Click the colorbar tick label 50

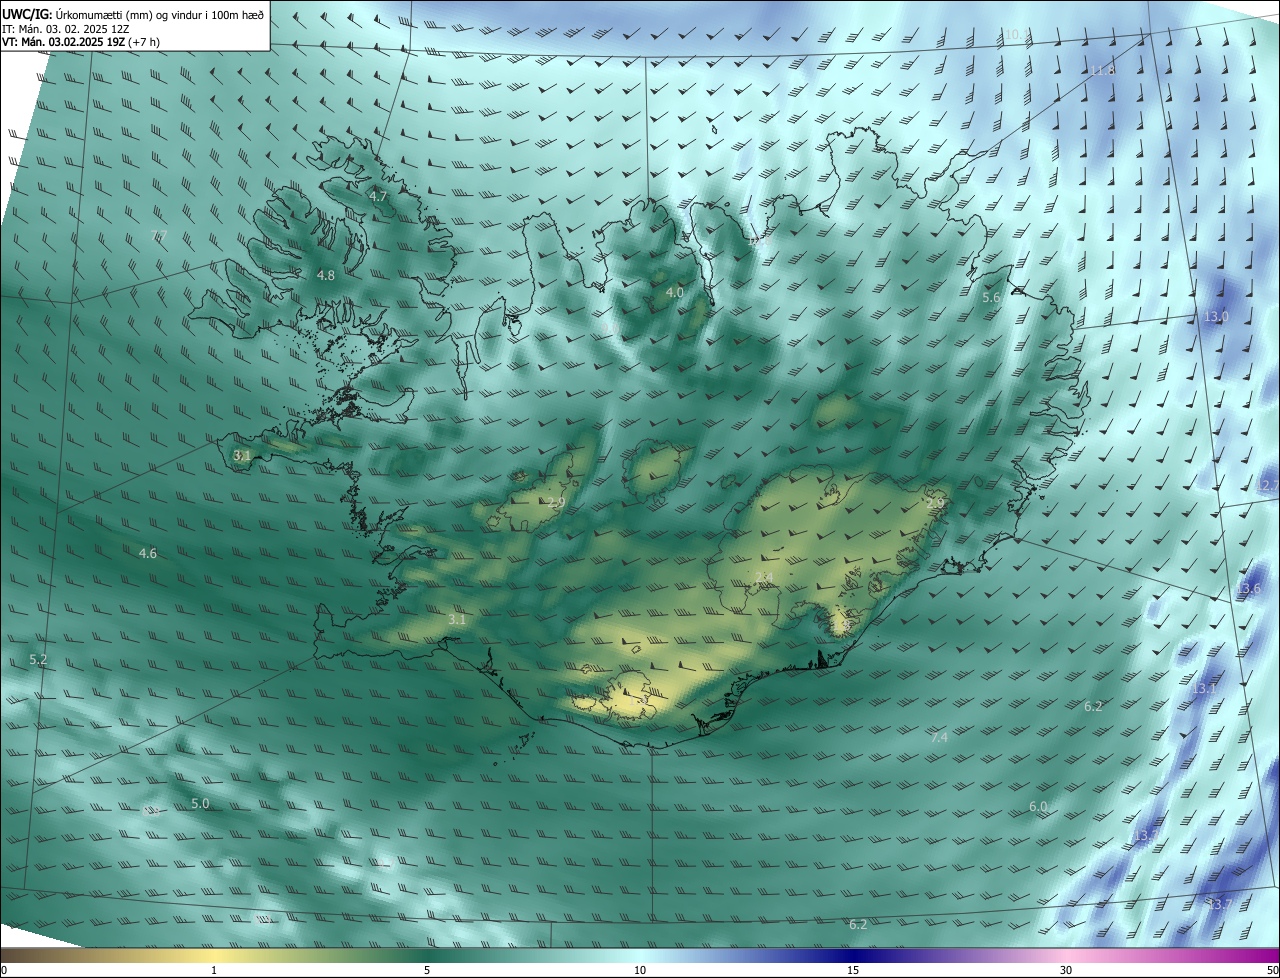coord(1272,970)
